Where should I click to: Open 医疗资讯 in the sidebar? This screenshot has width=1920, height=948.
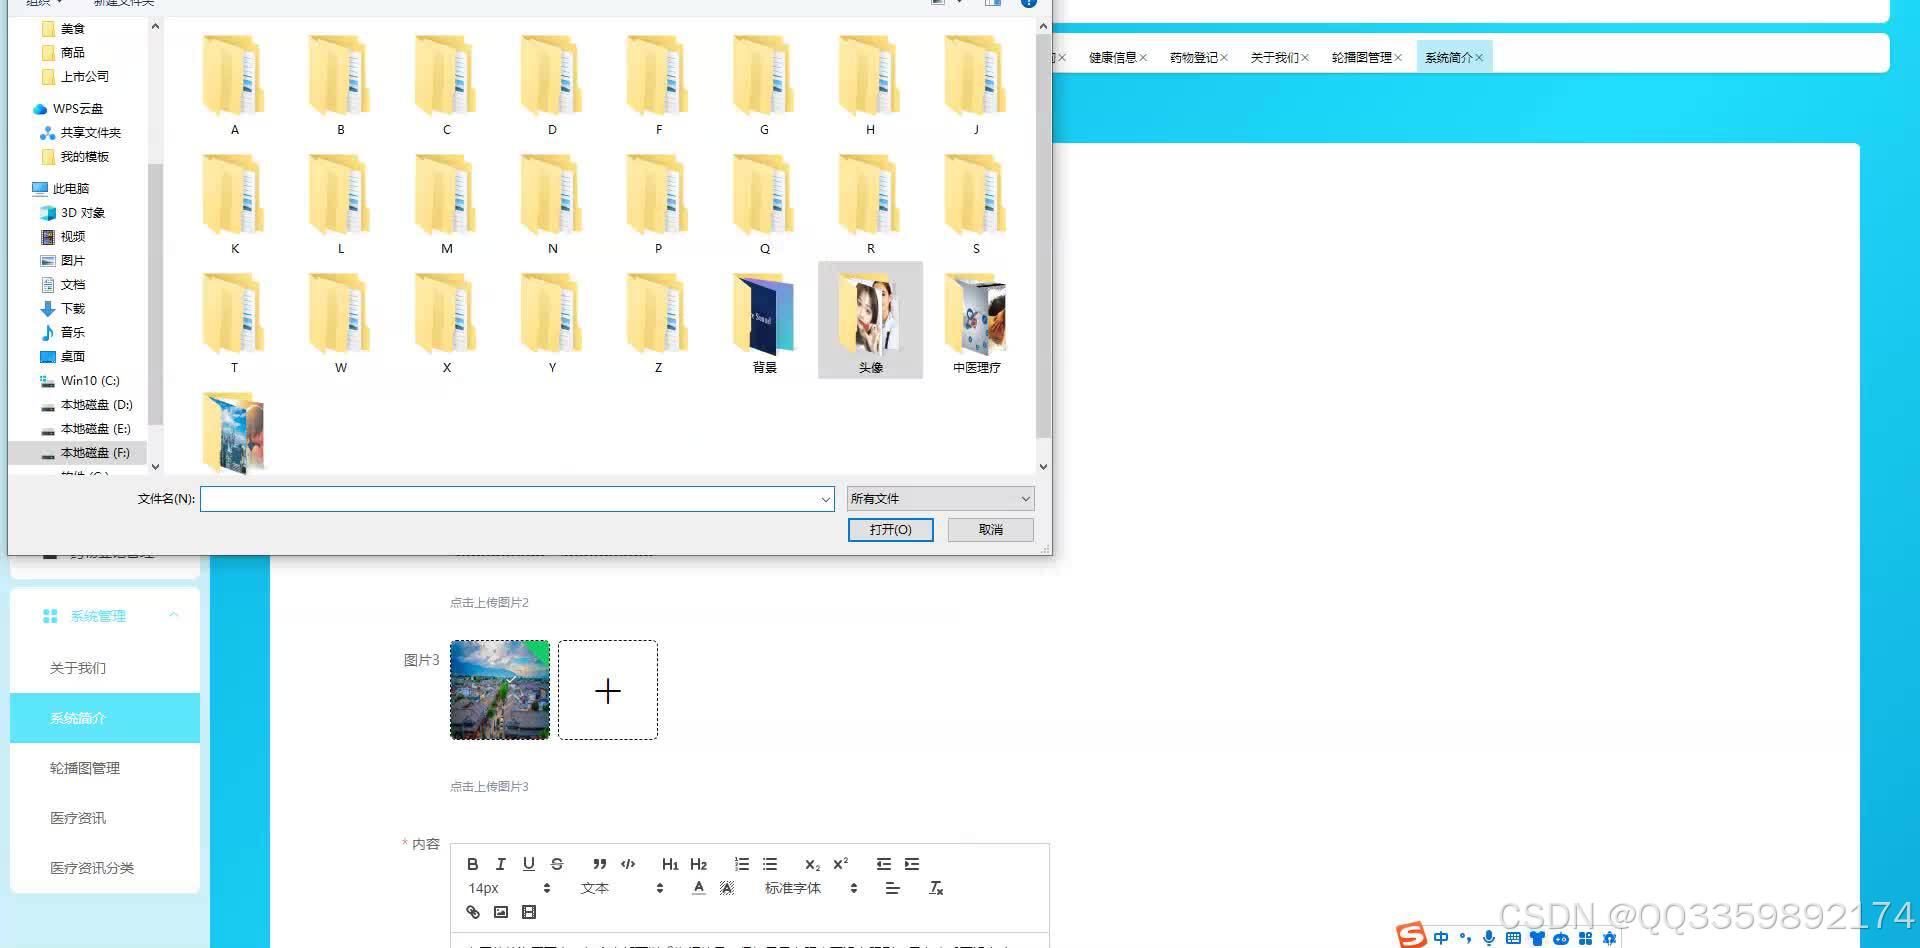105,818
